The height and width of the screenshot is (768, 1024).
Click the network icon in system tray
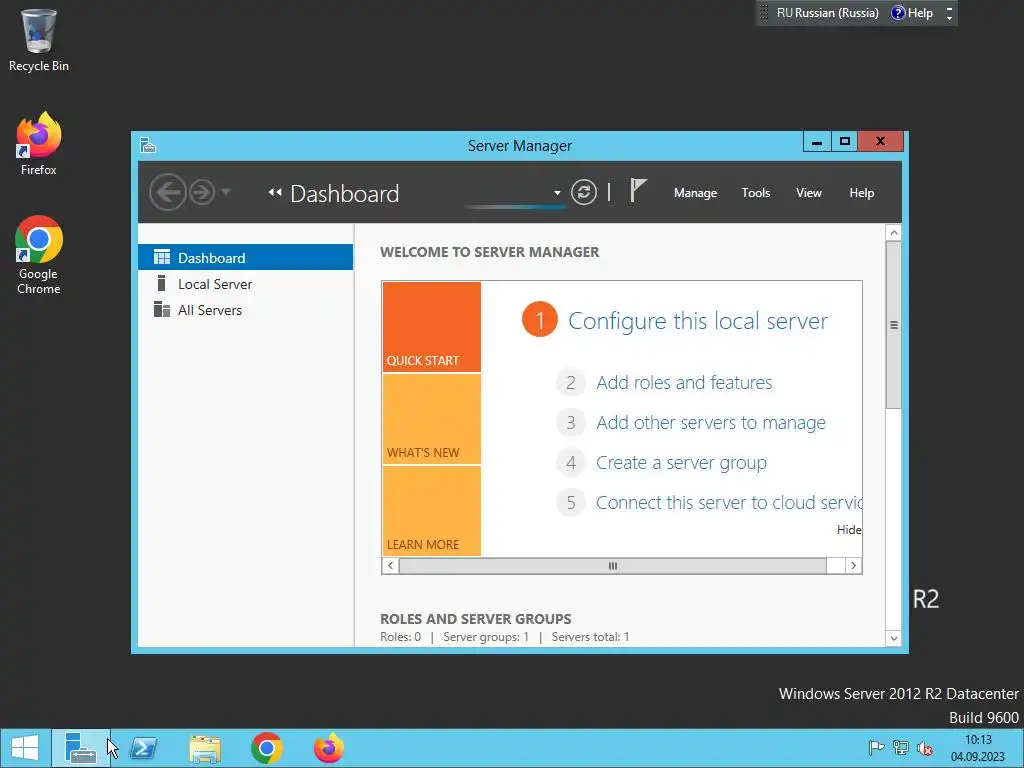pyautogui.click(x=901, y=748)
